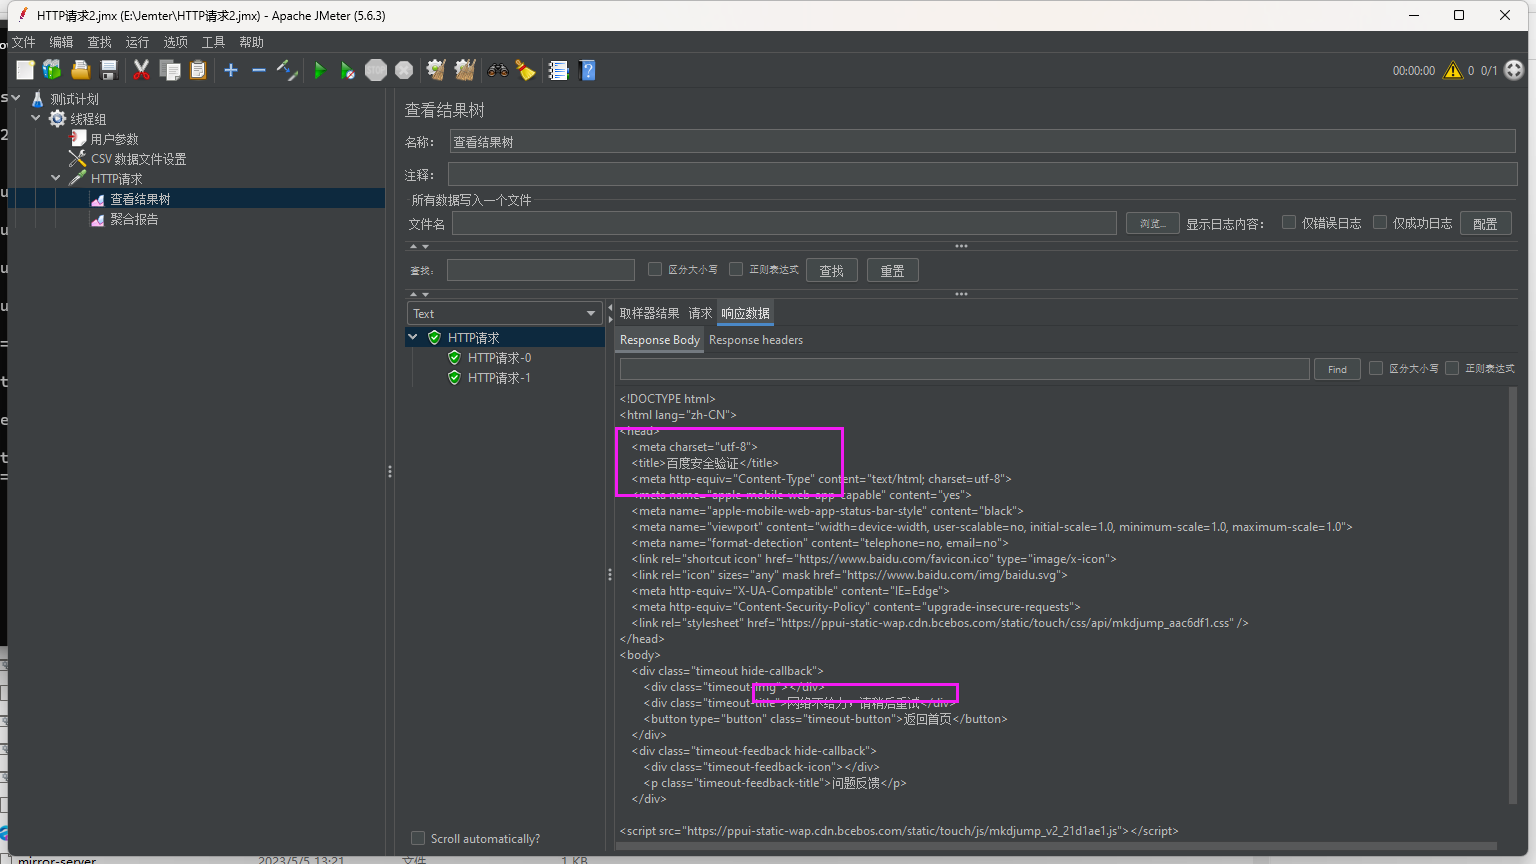Image resolution: width=1536 pixels, height=864 pixels.
Task: Toggle 仅成功日志 checkbox
Action: (x=1380, y=222)
